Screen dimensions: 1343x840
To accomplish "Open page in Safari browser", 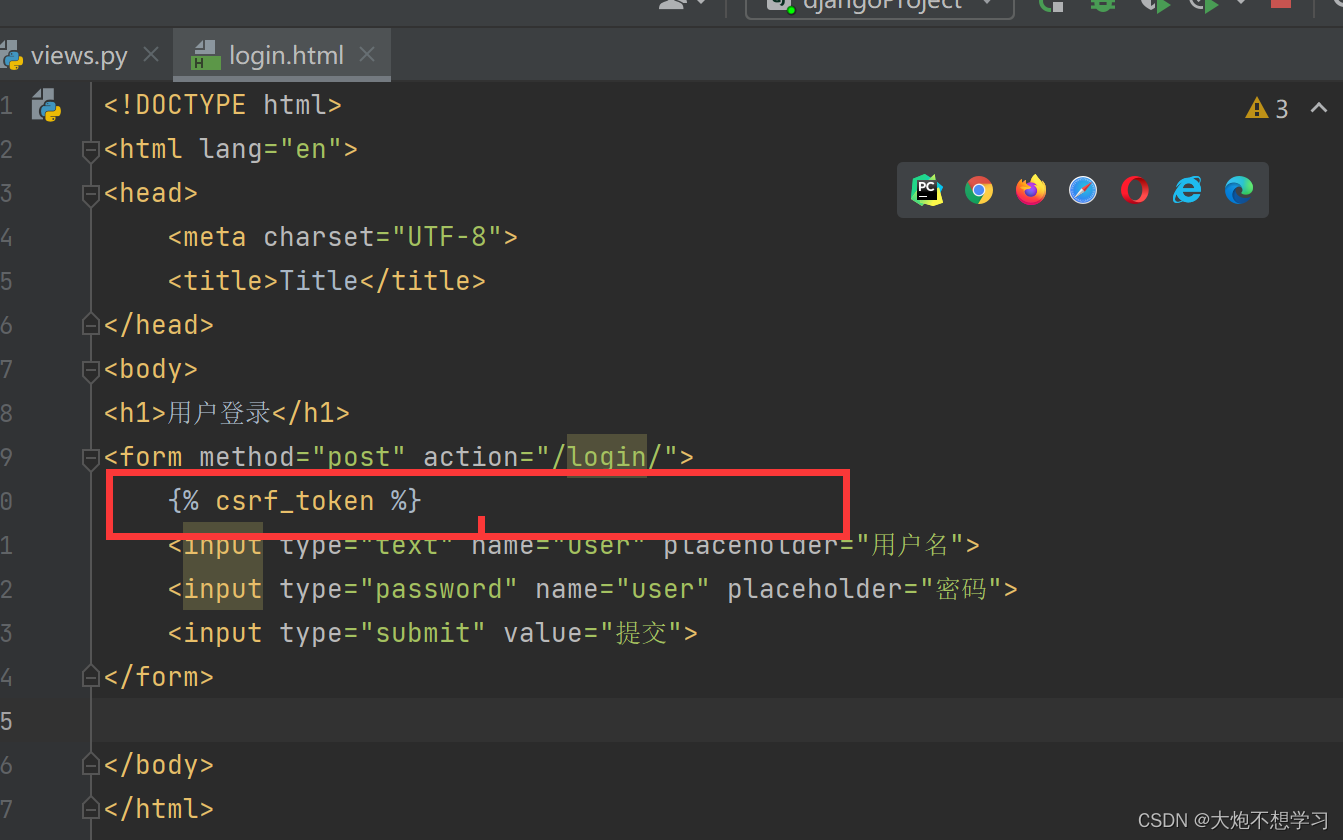I will 1083,190.
